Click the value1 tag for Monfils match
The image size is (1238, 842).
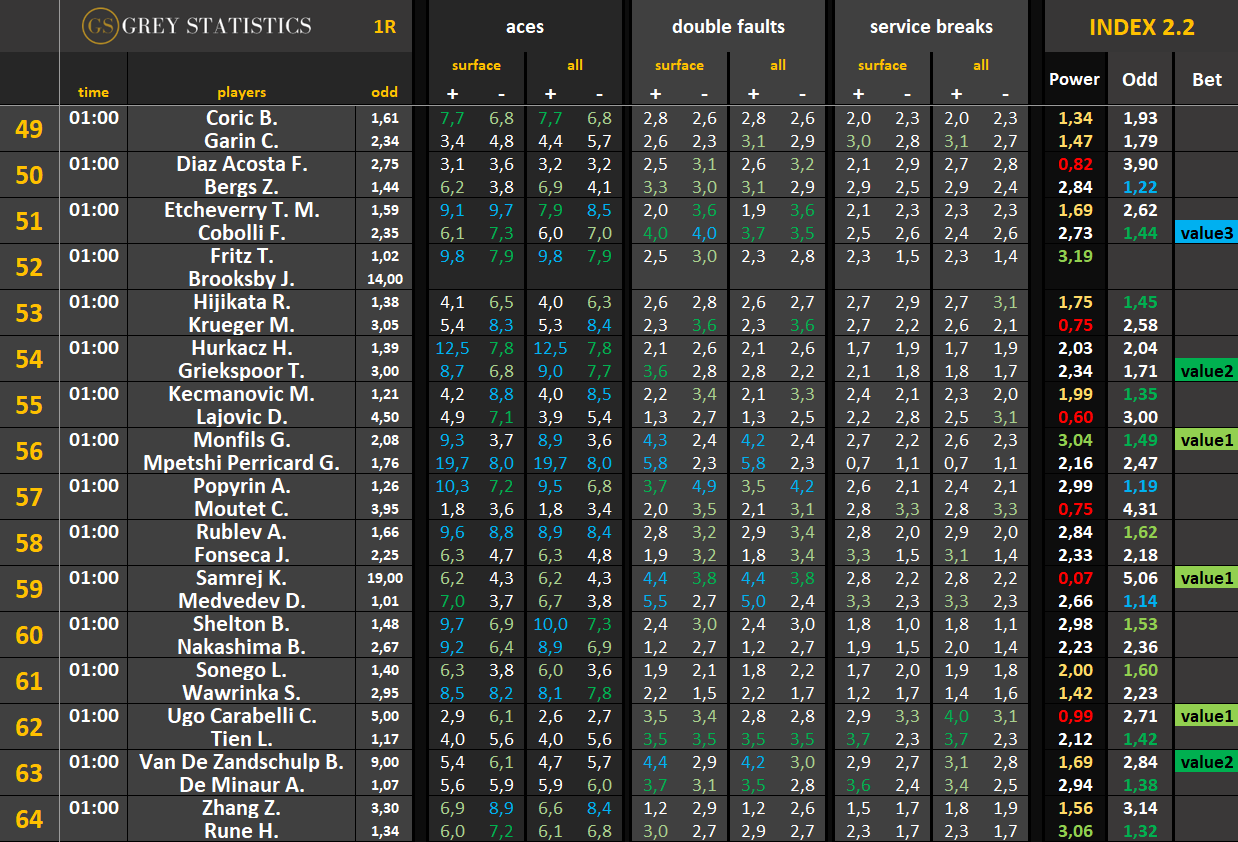1206,440
